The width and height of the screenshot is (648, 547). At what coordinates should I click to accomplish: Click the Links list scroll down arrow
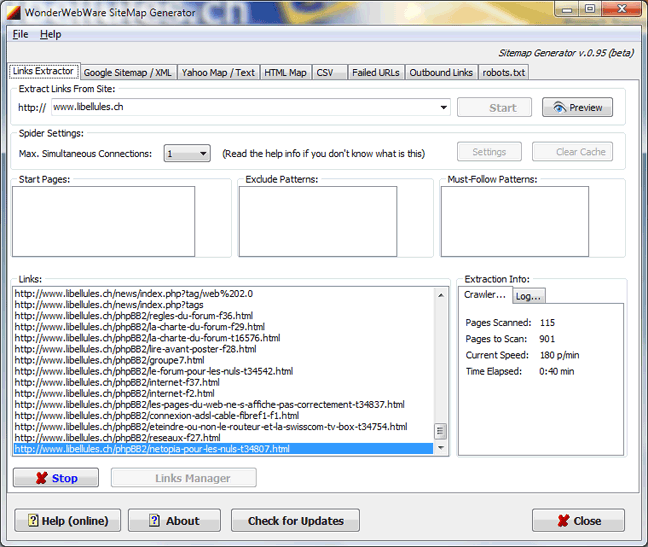(x=441, y=448)
